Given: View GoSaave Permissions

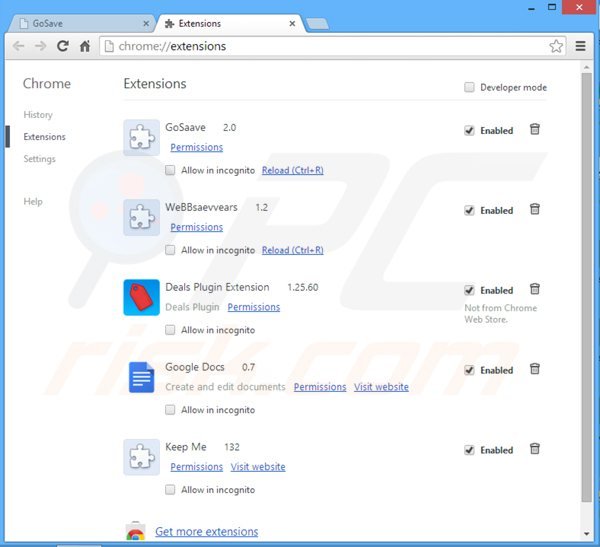Looking at the screenshot, I should (197, 147).
